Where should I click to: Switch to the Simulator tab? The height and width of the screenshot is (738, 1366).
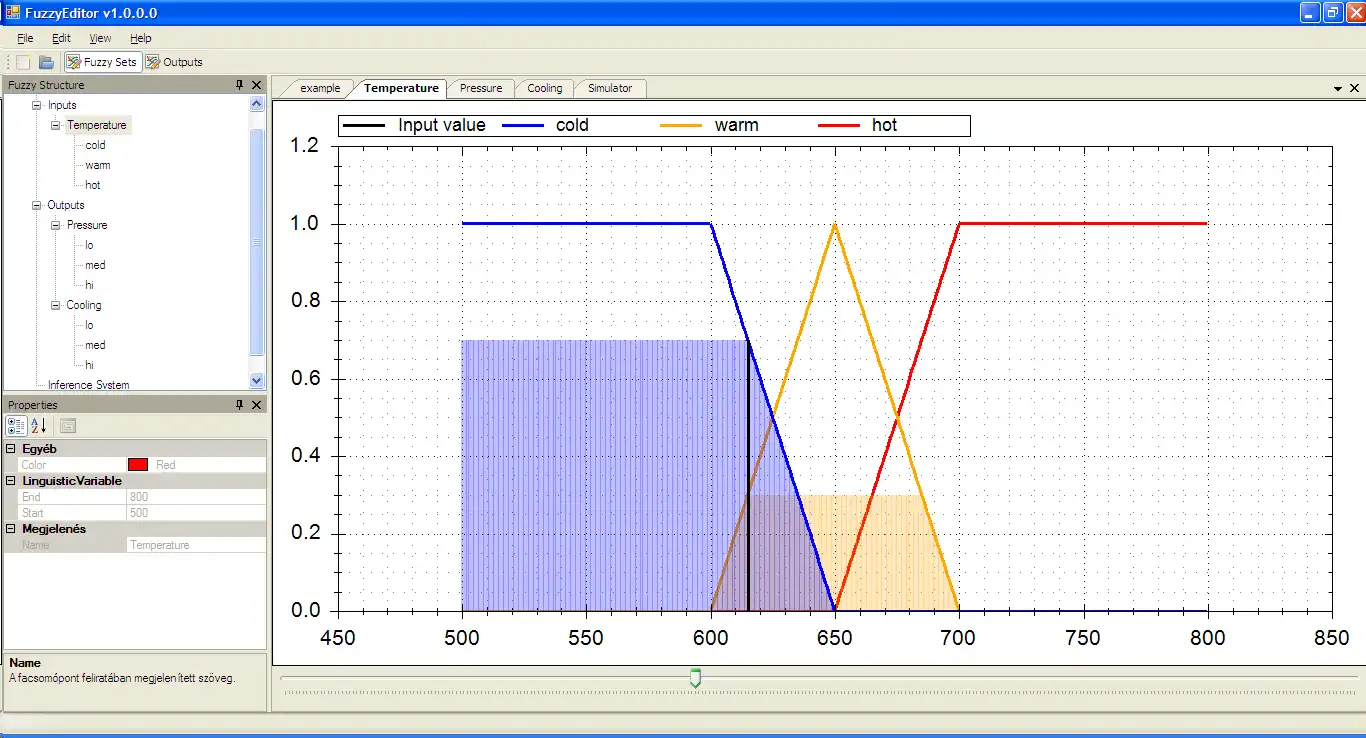610,88
